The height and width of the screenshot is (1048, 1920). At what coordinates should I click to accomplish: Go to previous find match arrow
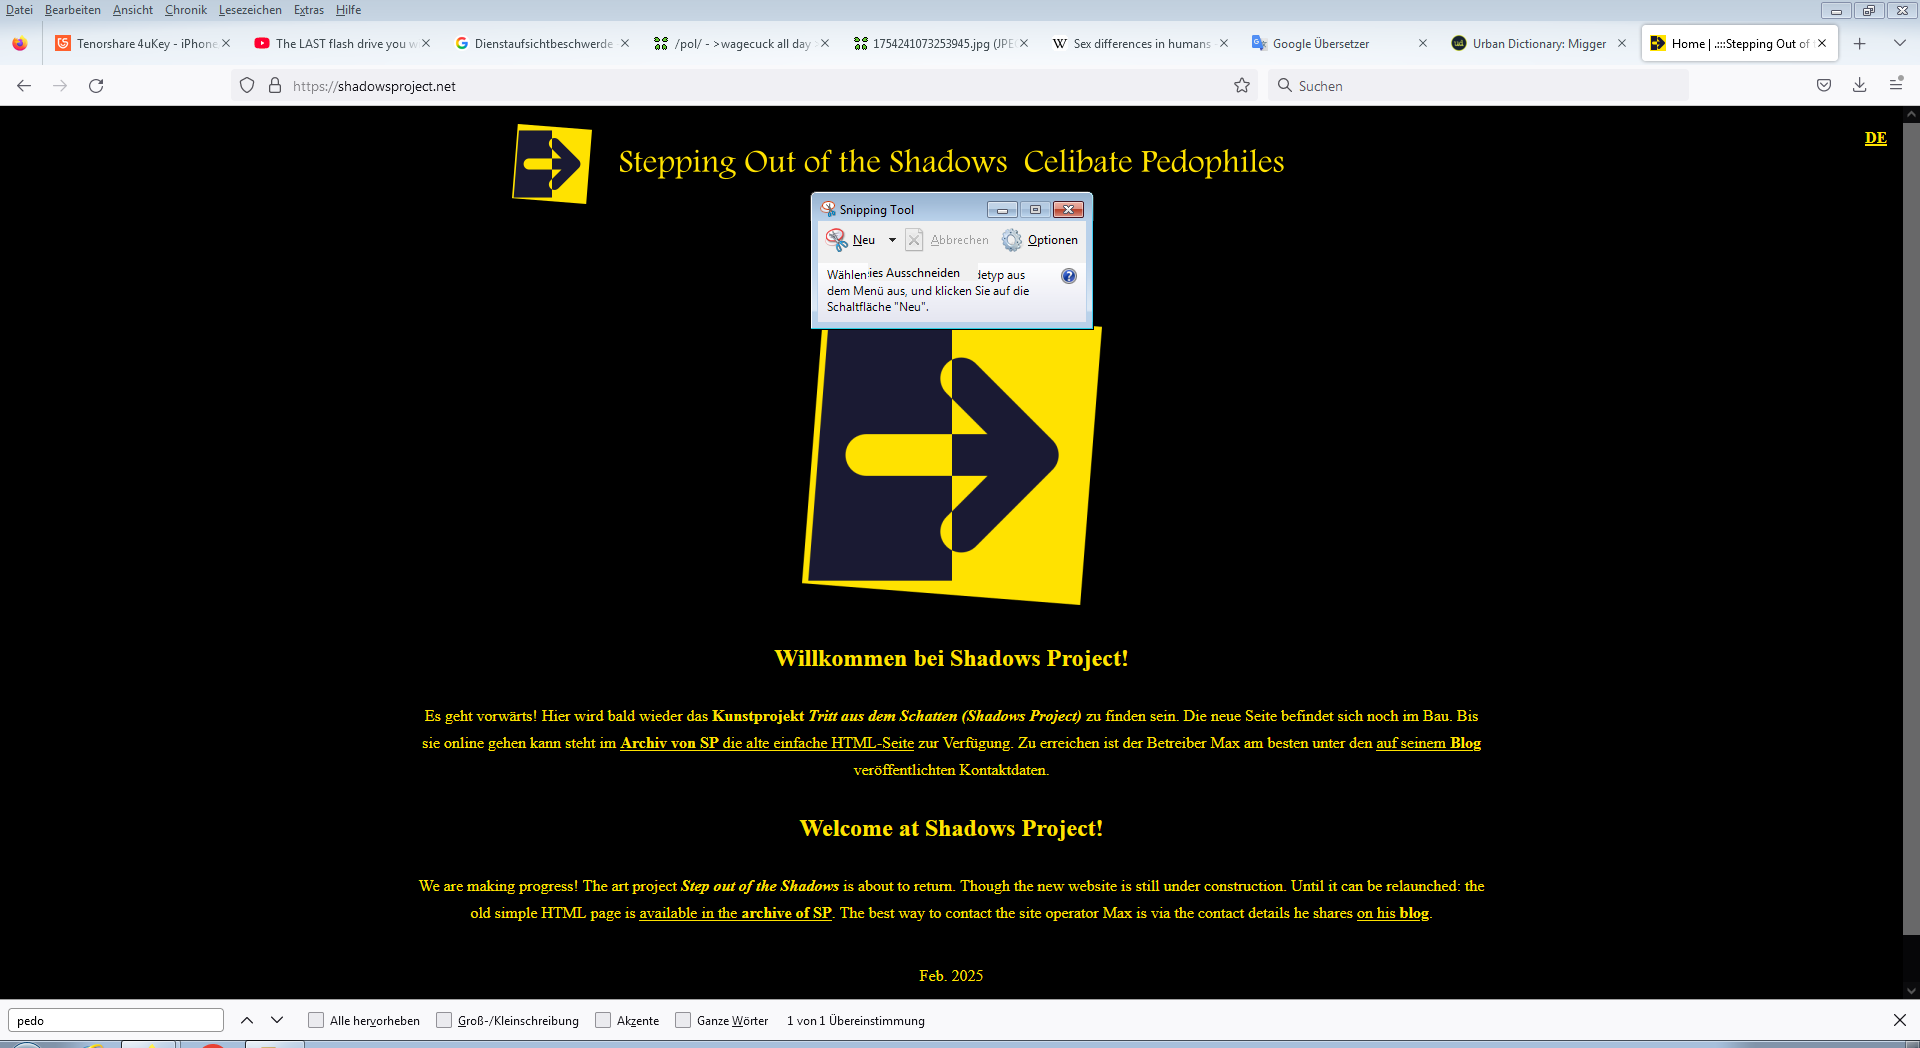247,1020
